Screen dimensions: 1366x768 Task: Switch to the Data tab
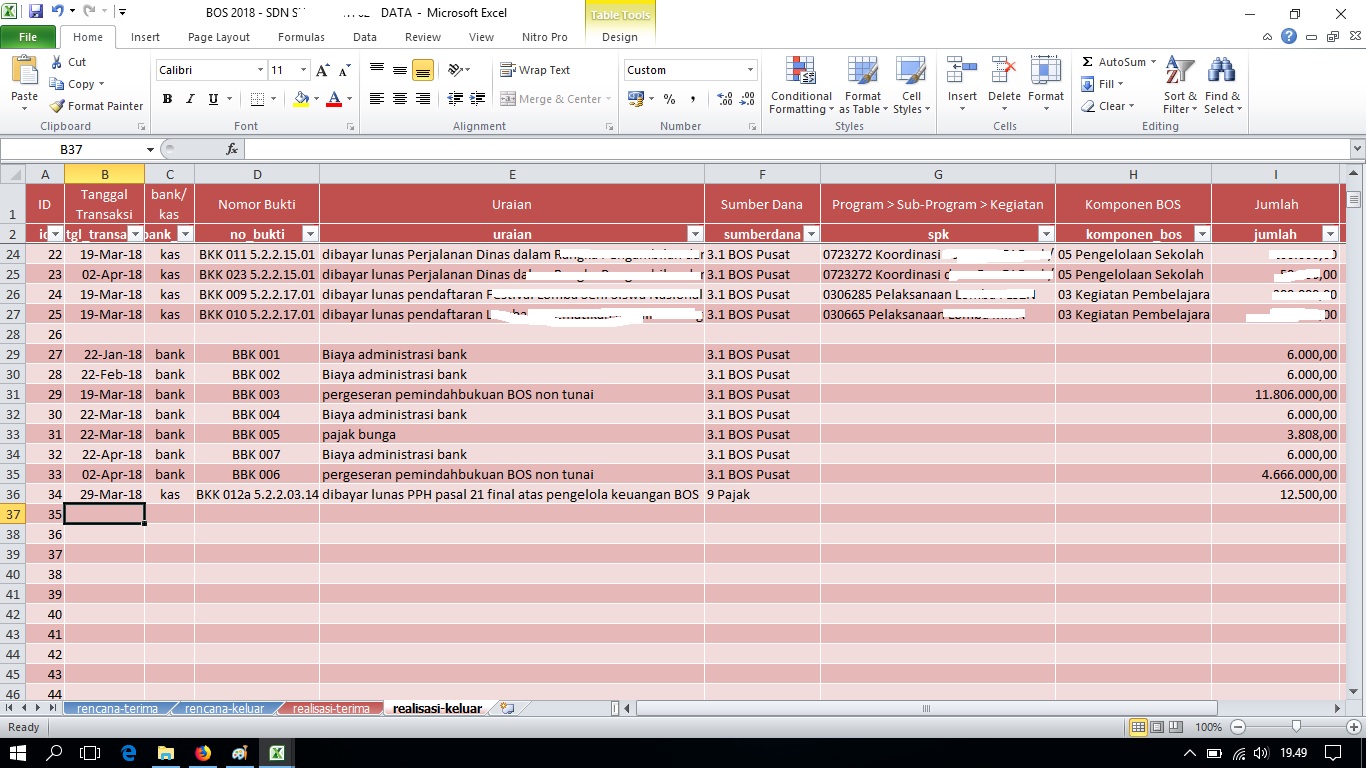click(365, 37)
